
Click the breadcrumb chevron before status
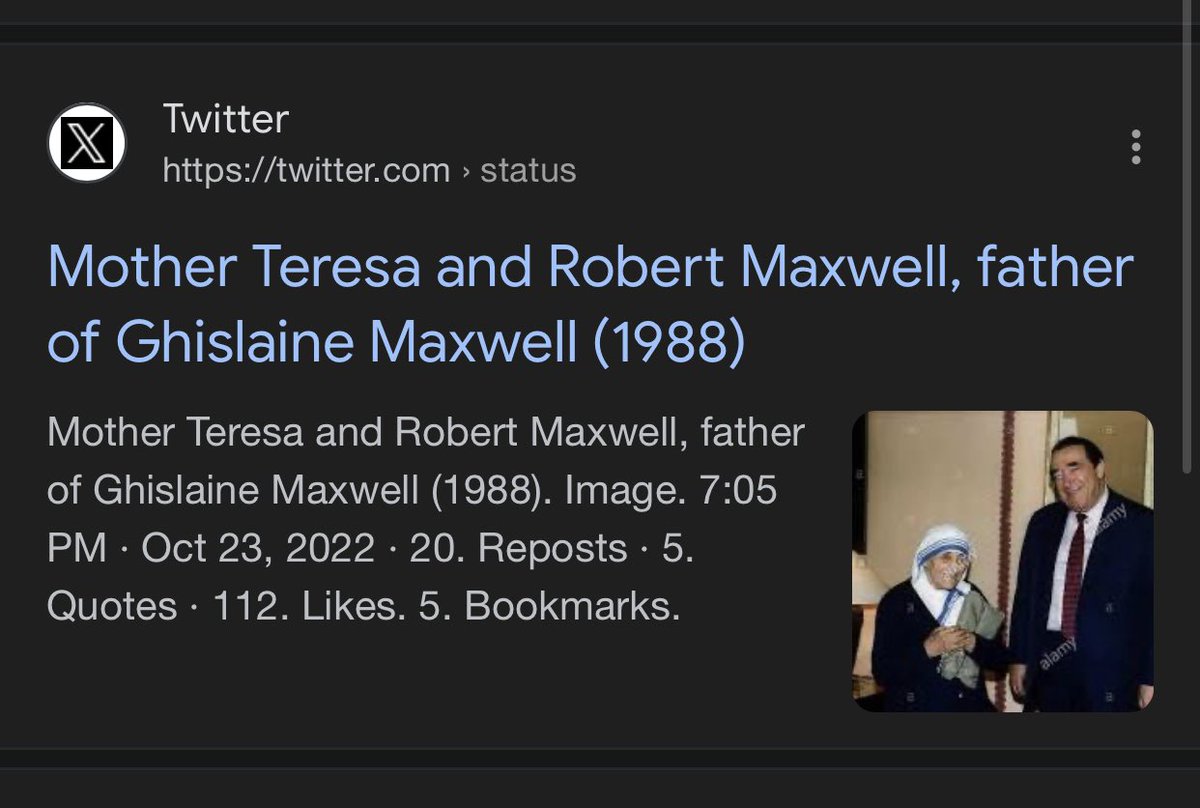(x=465, y=171)
